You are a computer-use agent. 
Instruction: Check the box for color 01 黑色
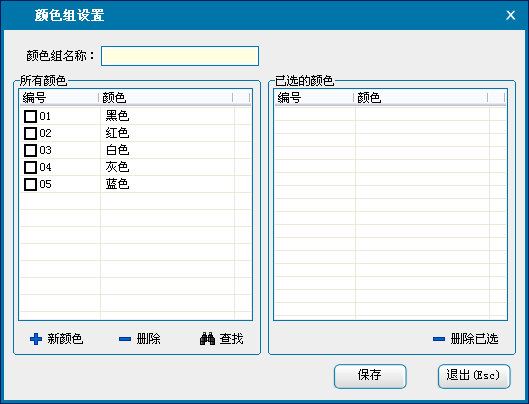(30, 116)
